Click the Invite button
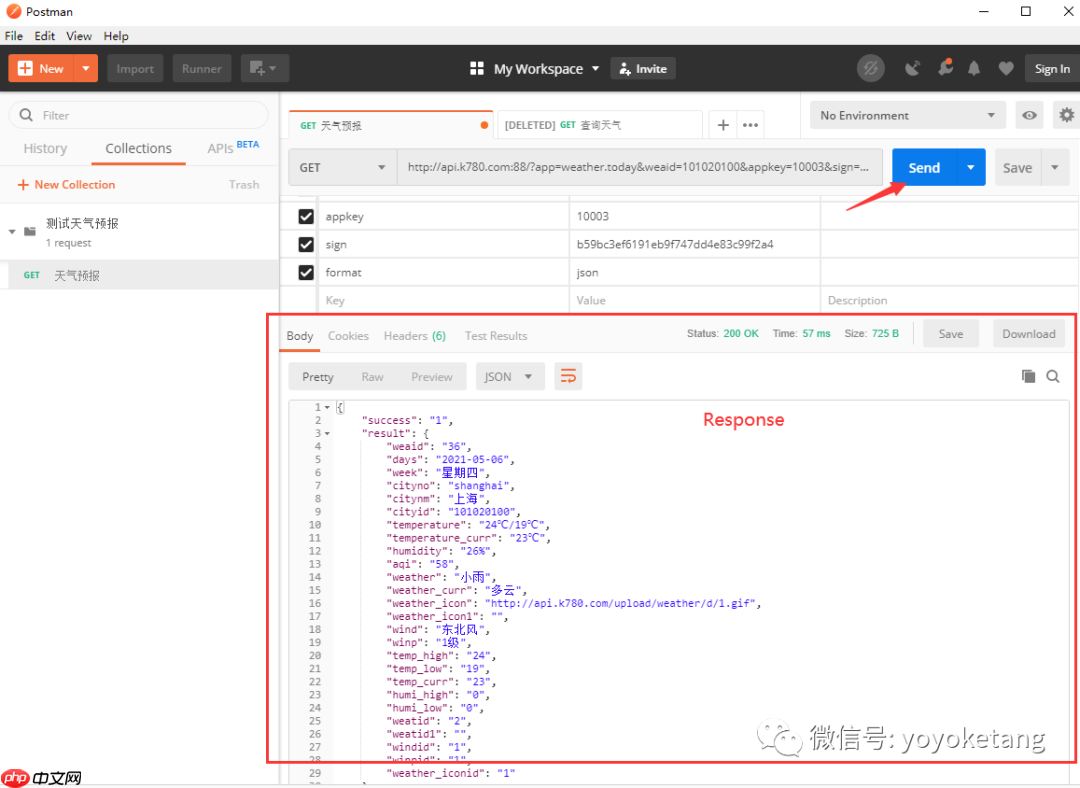This screenshot has width=1080, height=788. tap(643, 68)
